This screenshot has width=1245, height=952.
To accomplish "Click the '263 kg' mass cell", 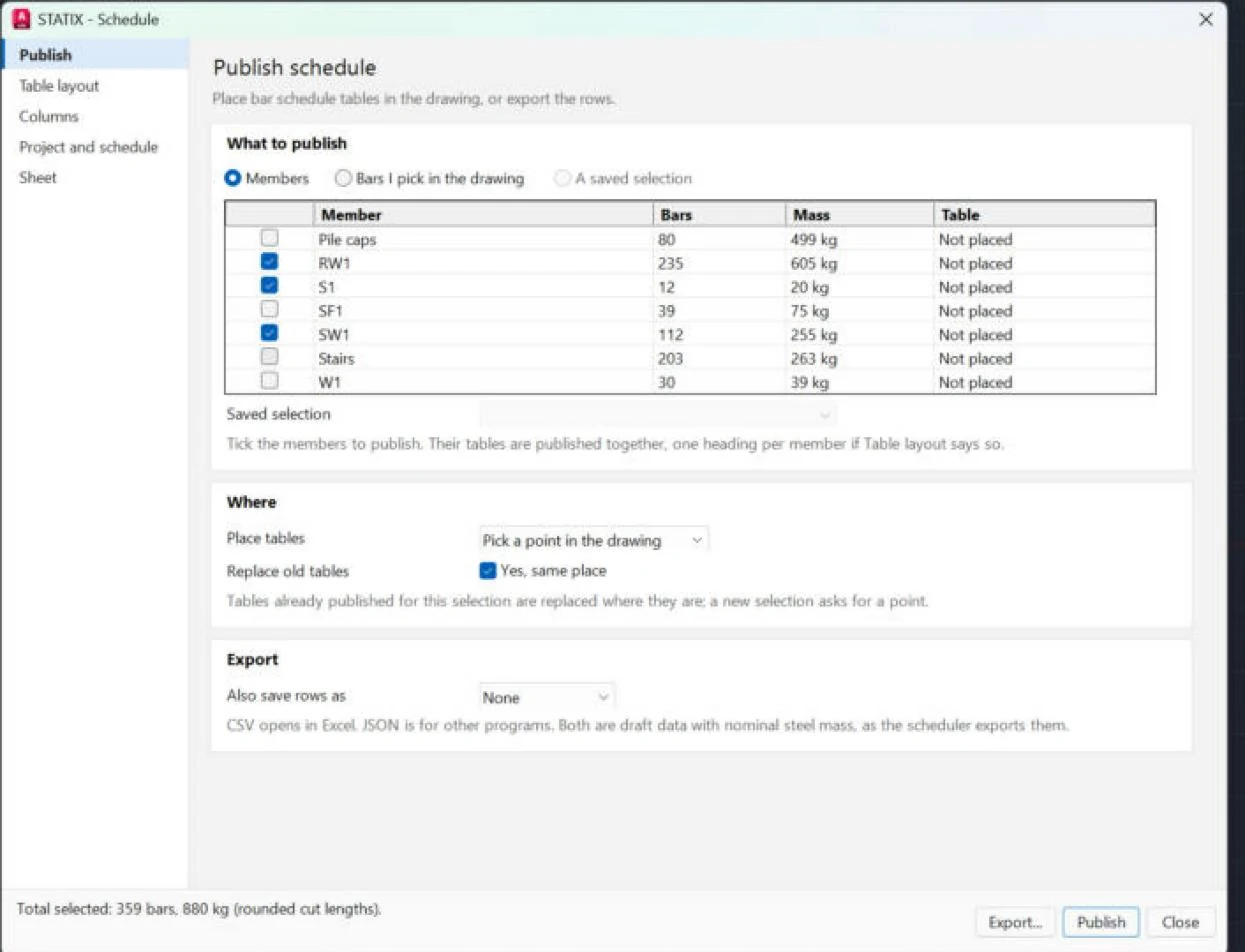I will 860,359.
